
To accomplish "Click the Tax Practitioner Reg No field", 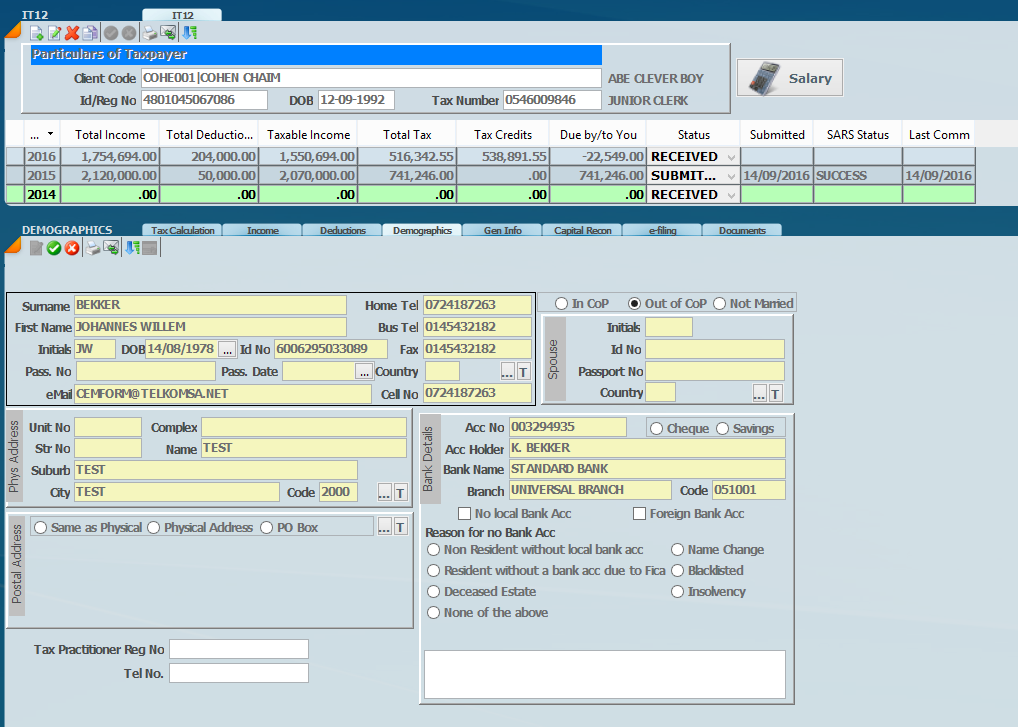I will [239, 650].
